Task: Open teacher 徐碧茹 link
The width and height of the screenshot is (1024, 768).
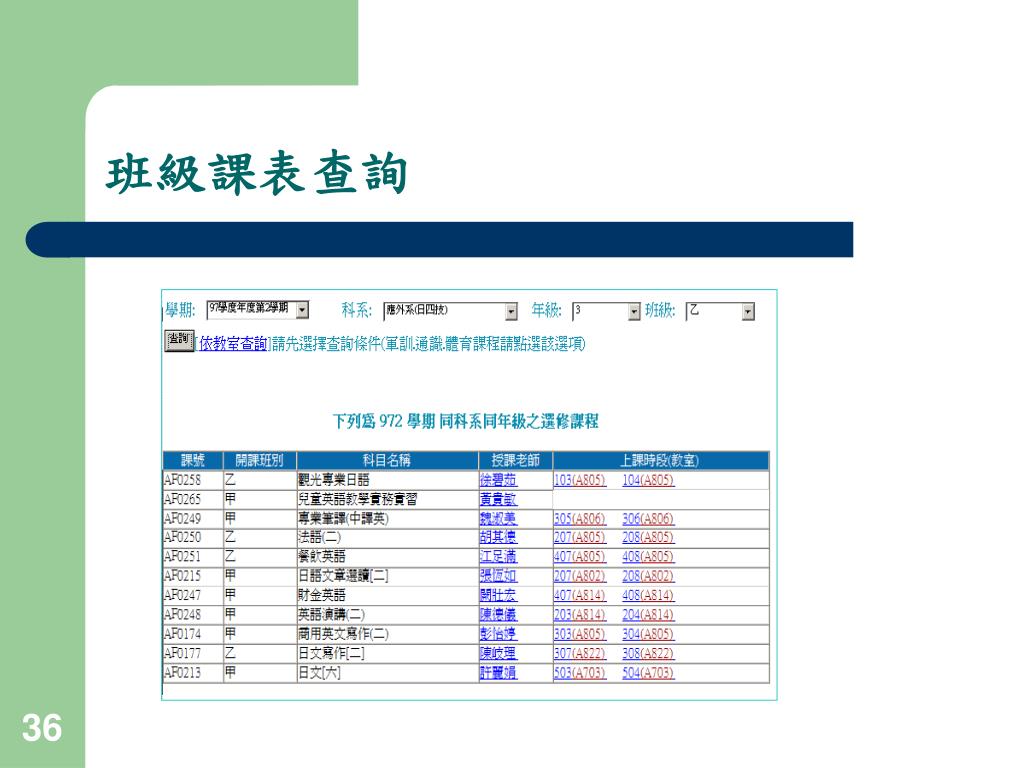Action: click(498, 480)
